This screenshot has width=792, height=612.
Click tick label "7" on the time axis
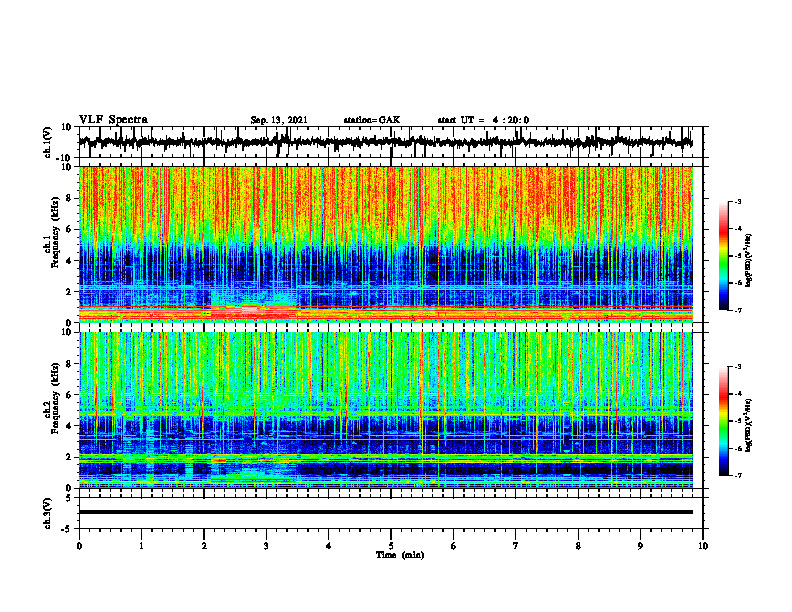point(516,546)
